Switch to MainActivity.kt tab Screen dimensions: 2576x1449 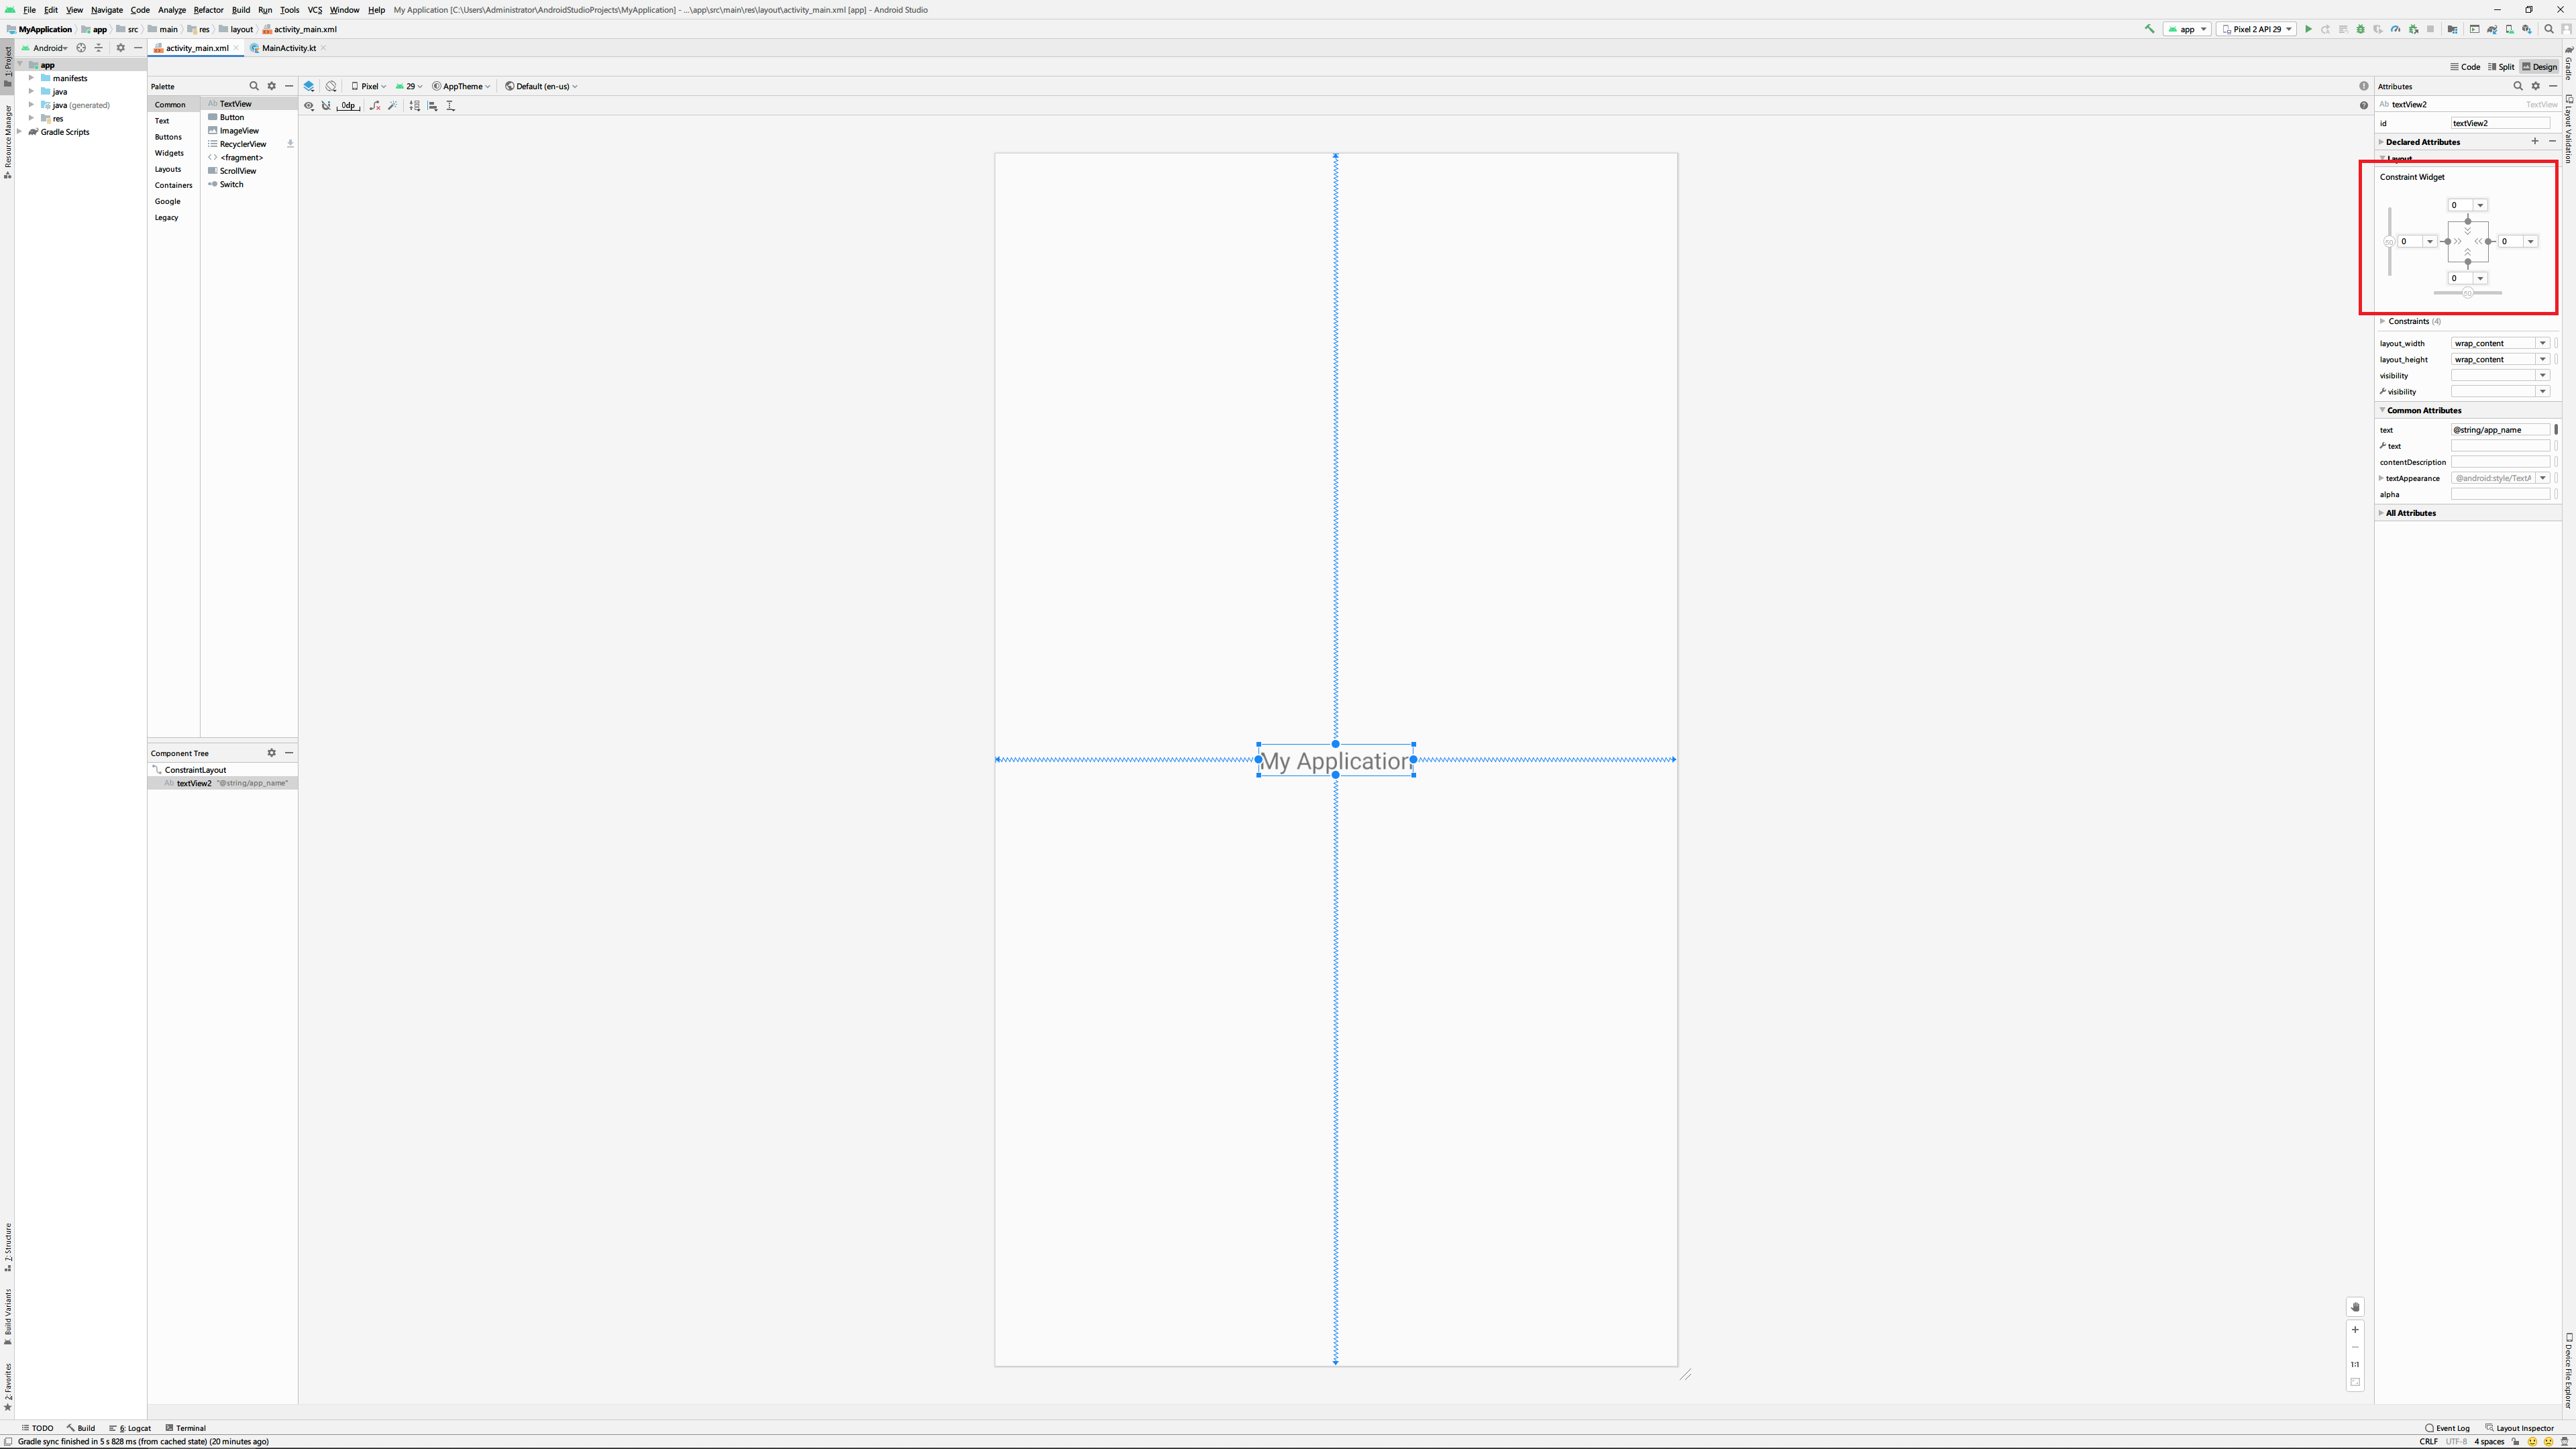point(288,48)
